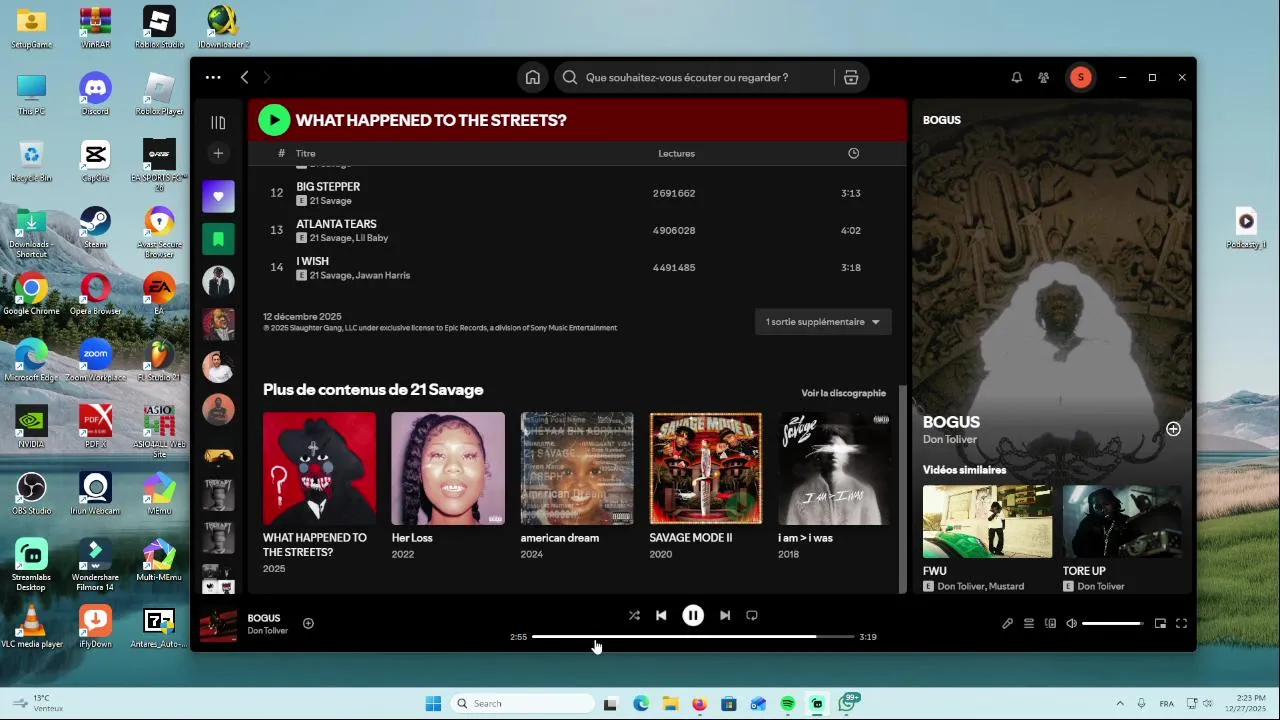Play the WHAT HAPPENED TO THE STREETS? album
The image size is (1280, 720).
pyautogui.click(x=274, y=120)
